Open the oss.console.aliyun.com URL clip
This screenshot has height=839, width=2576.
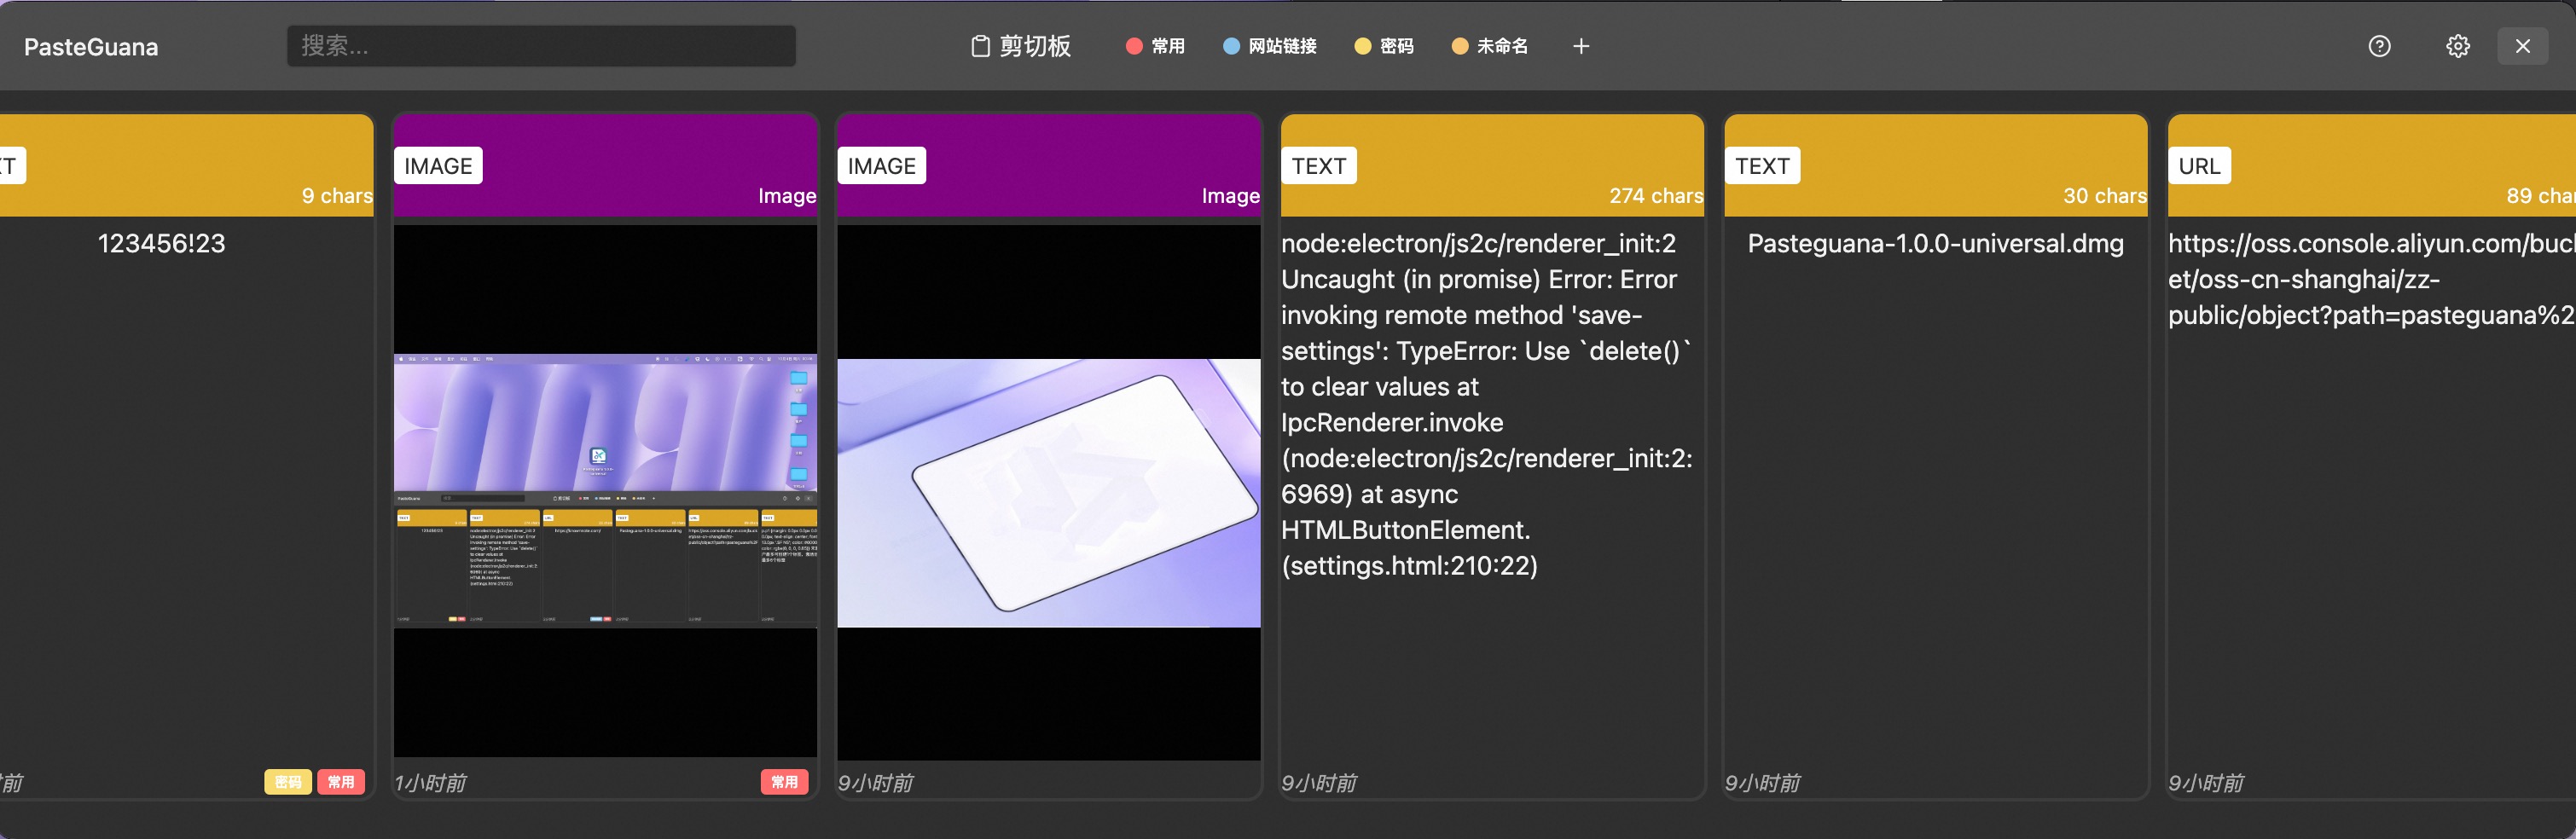pyautogui.click(x=2368, y=280)
